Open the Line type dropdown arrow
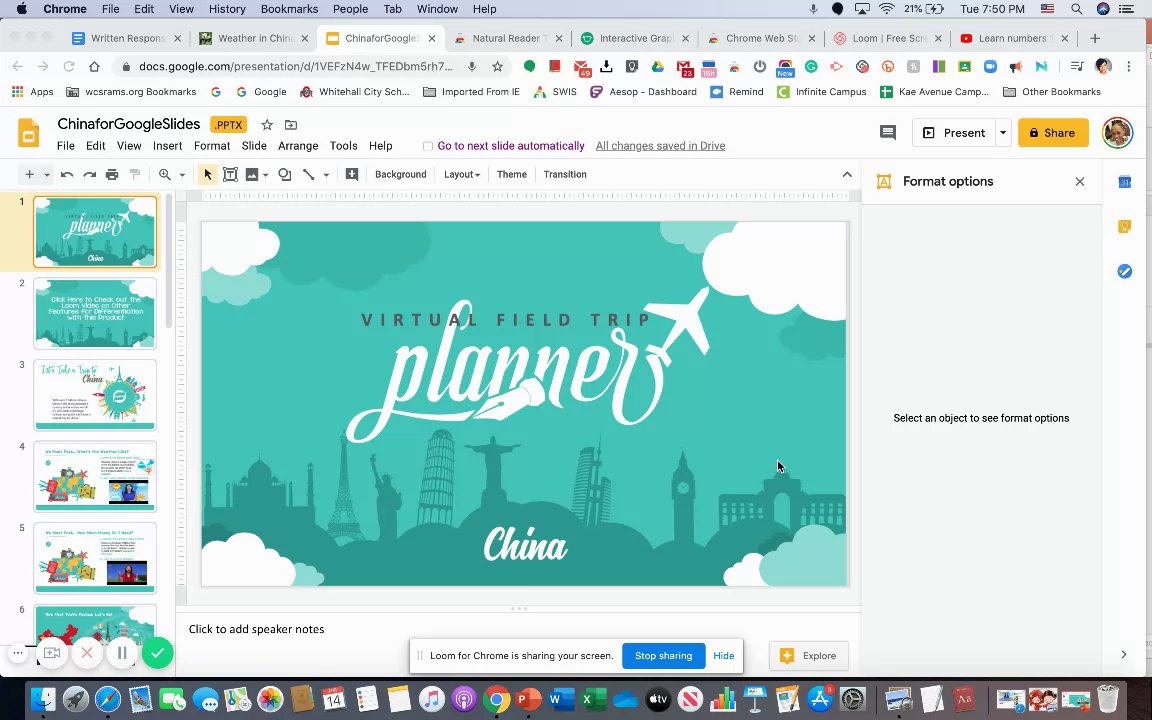Image resolution: width=1152 pixels, height=720 pixels. tap(326, 175)
